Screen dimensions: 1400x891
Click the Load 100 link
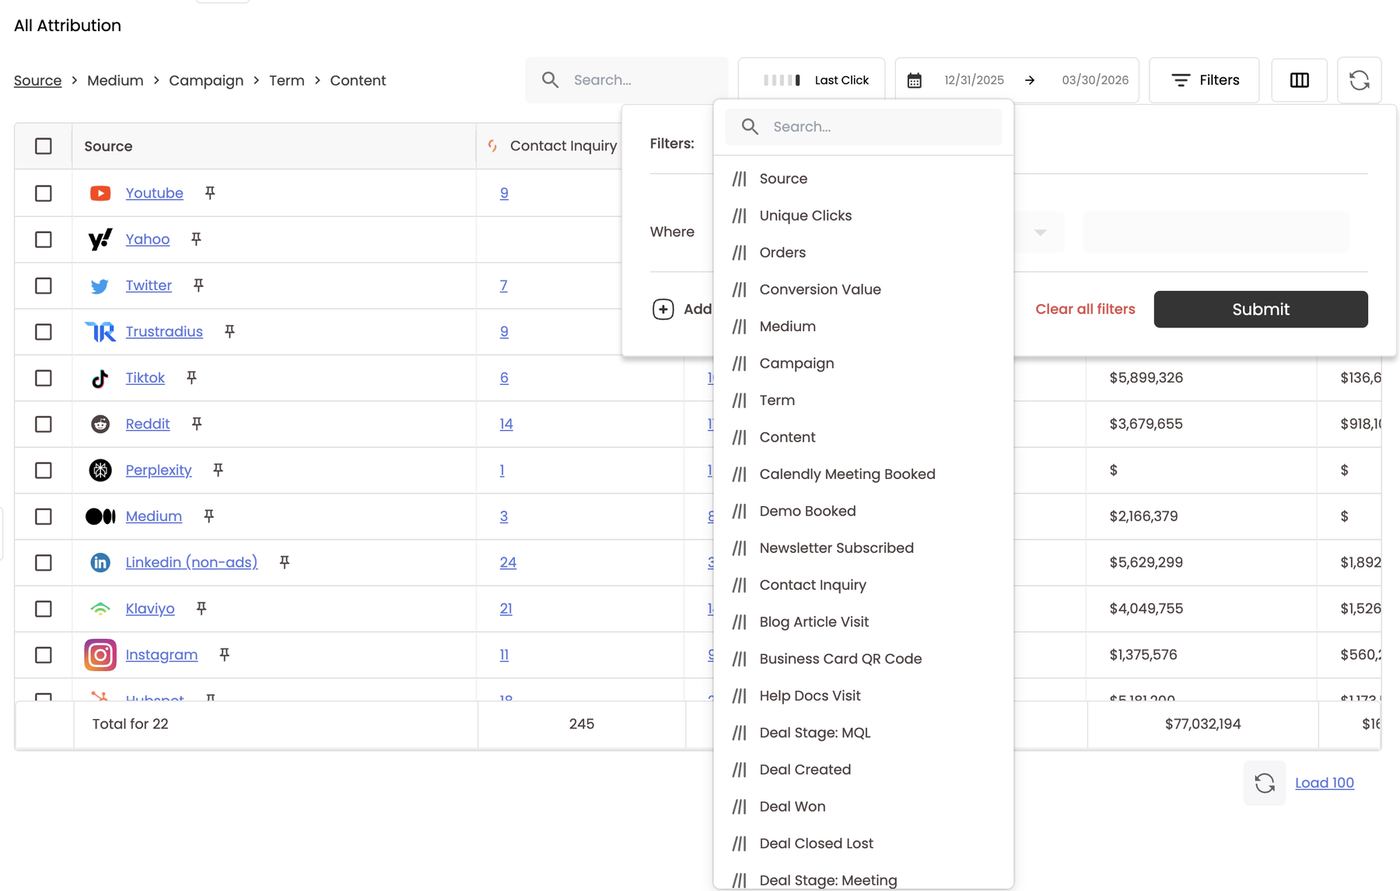(1324, 783)
